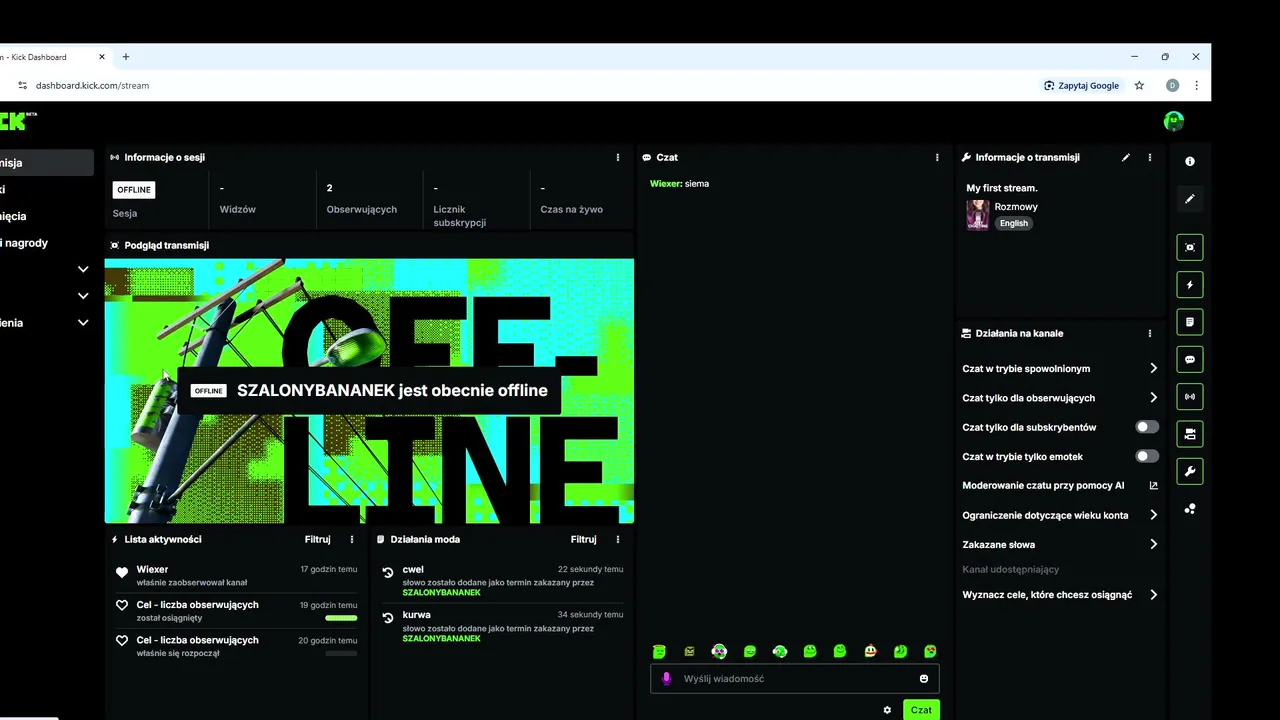Viewport: 1280px width, 720px height.
Task: Open the user avatar in Kick header
Action: coord(1174,121)
